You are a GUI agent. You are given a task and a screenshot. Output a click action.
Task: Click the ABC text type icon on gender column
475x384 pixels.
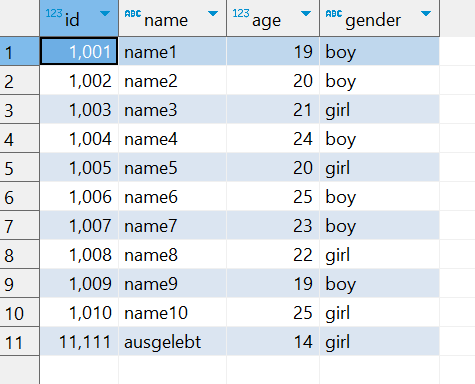click(x=334, y=13)
